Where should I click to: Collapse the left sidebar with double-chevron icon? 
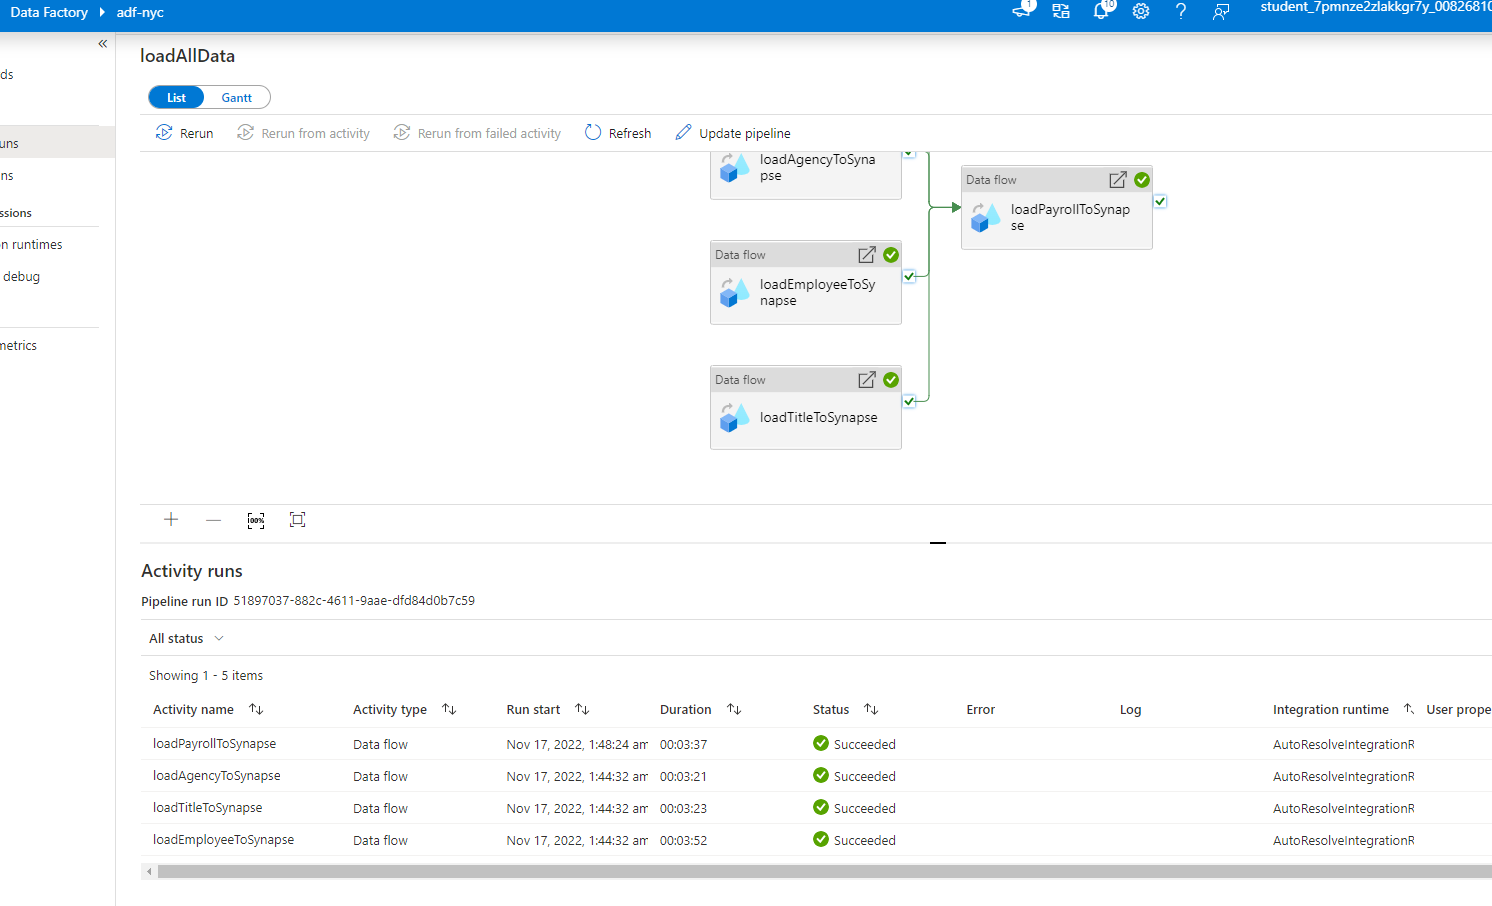(x=103, y=44)
